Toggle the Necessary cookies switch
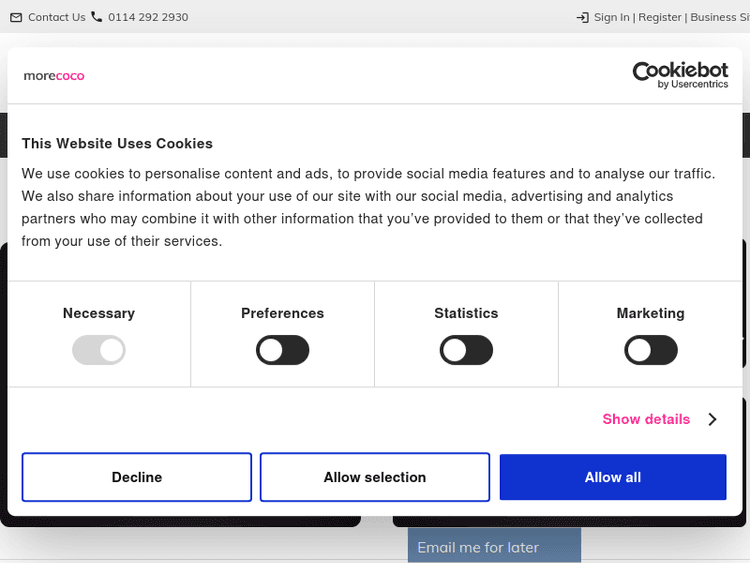This screenshot has height=563, width=750. [99, 350]
